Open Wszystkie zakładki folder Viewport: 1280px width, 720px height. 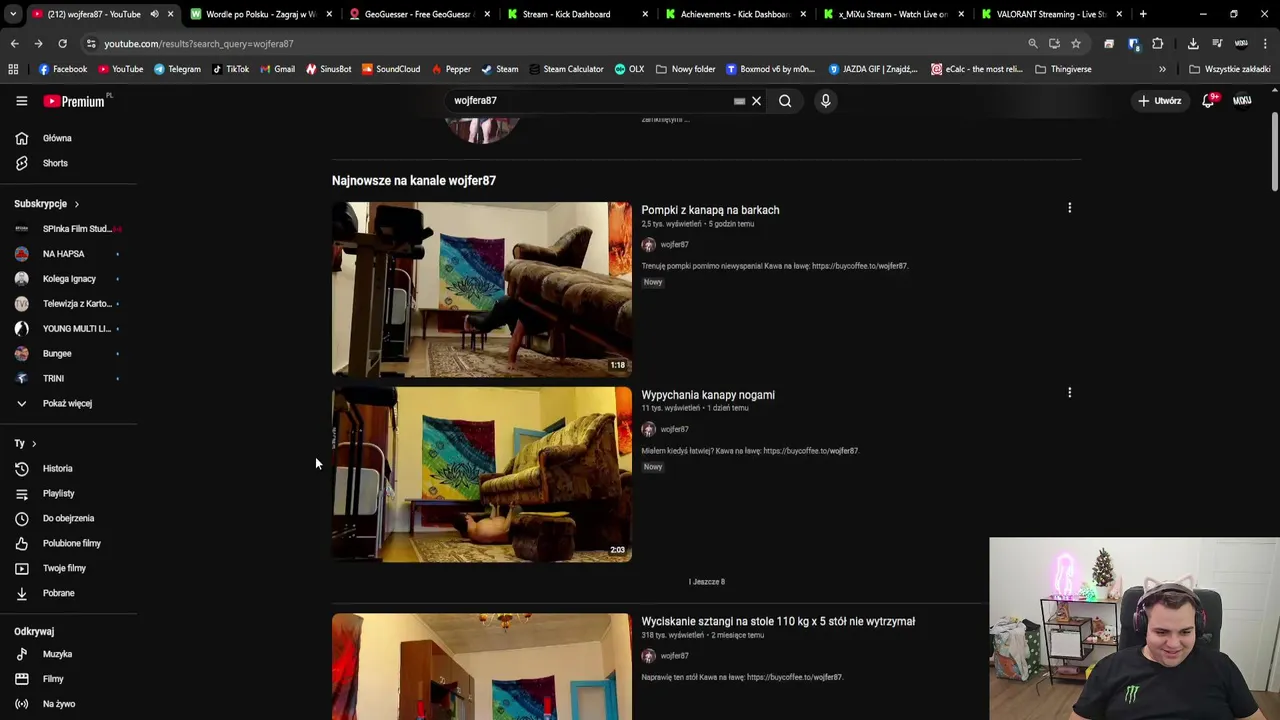pyautogui.click(x=1230, y=69)
